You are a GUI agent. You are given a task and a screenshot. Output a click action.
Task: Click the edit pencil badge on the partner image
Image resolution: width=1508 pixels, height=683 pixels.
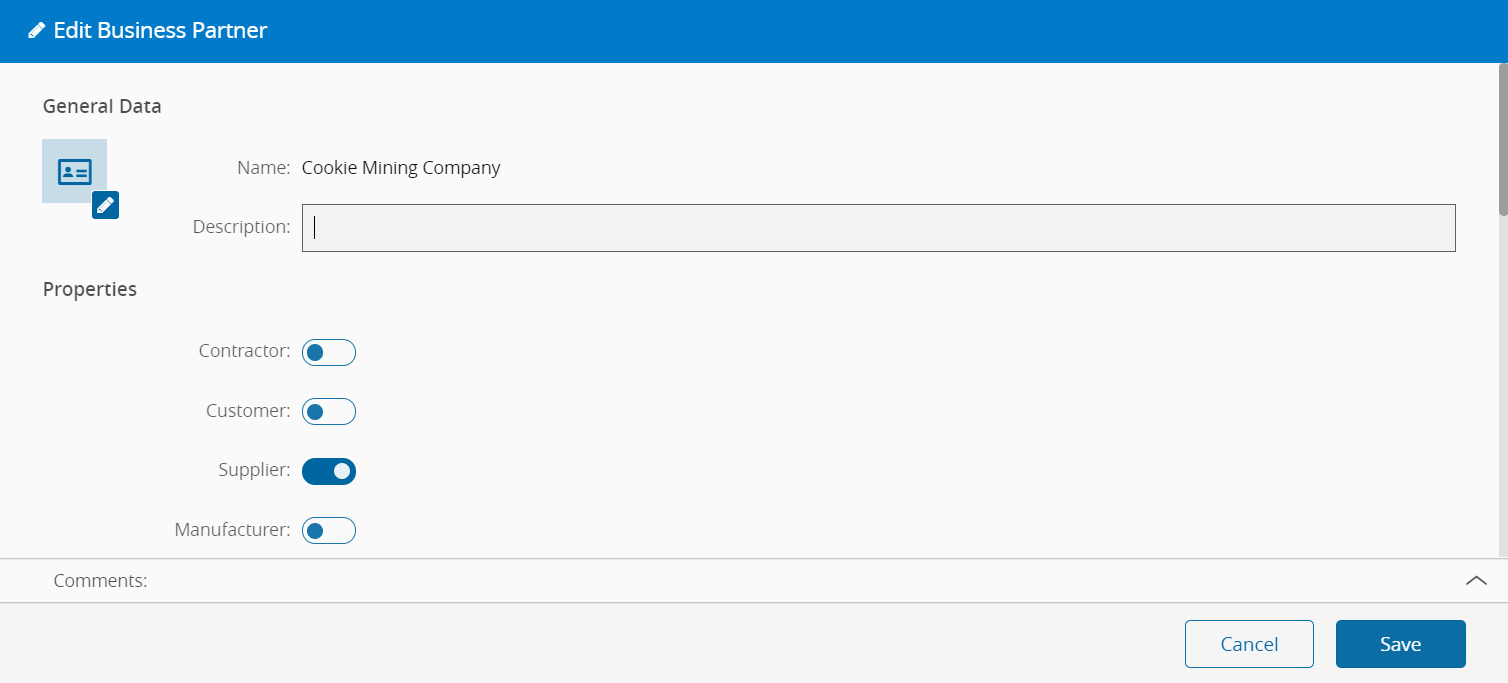click(x=105, y=205)
